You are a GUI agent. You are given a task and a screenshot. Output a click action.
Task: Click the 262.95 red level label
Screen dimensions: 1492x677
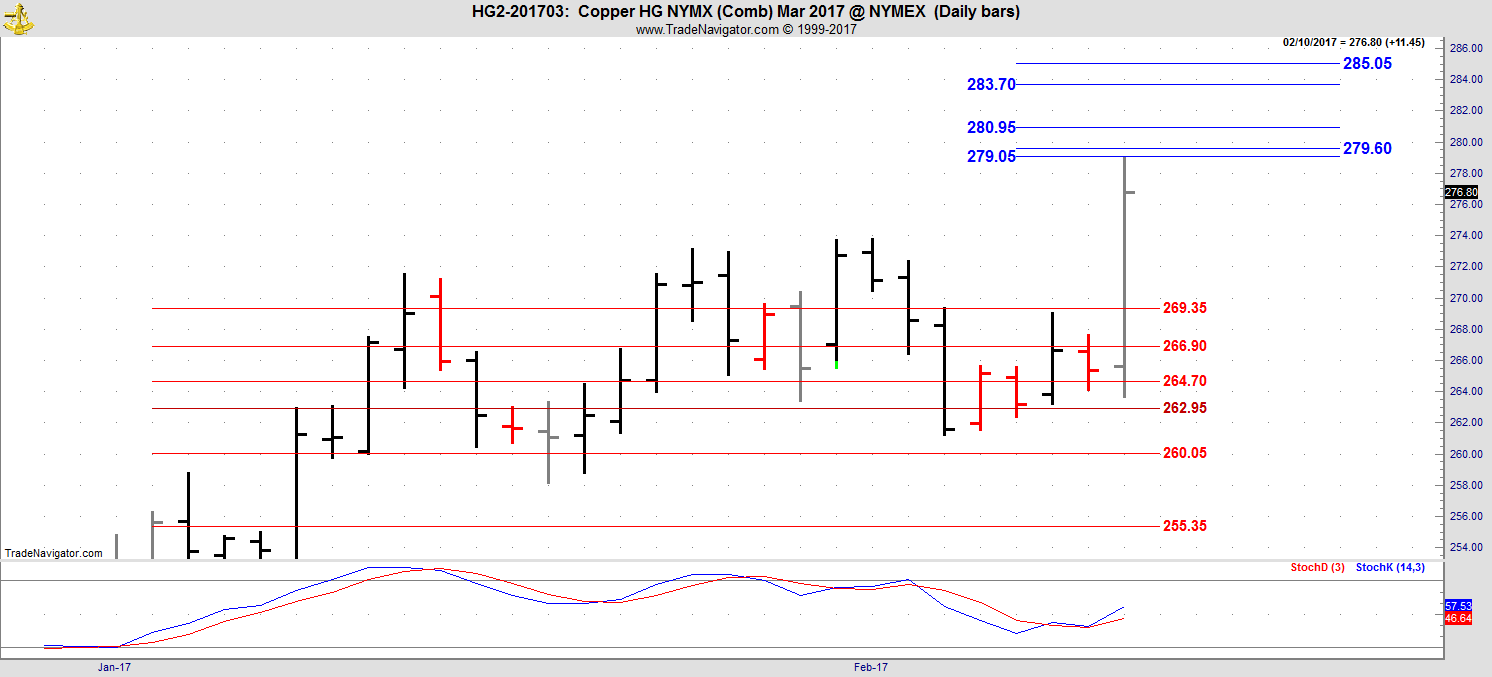pyautogui.click(x=1185, y=408)
